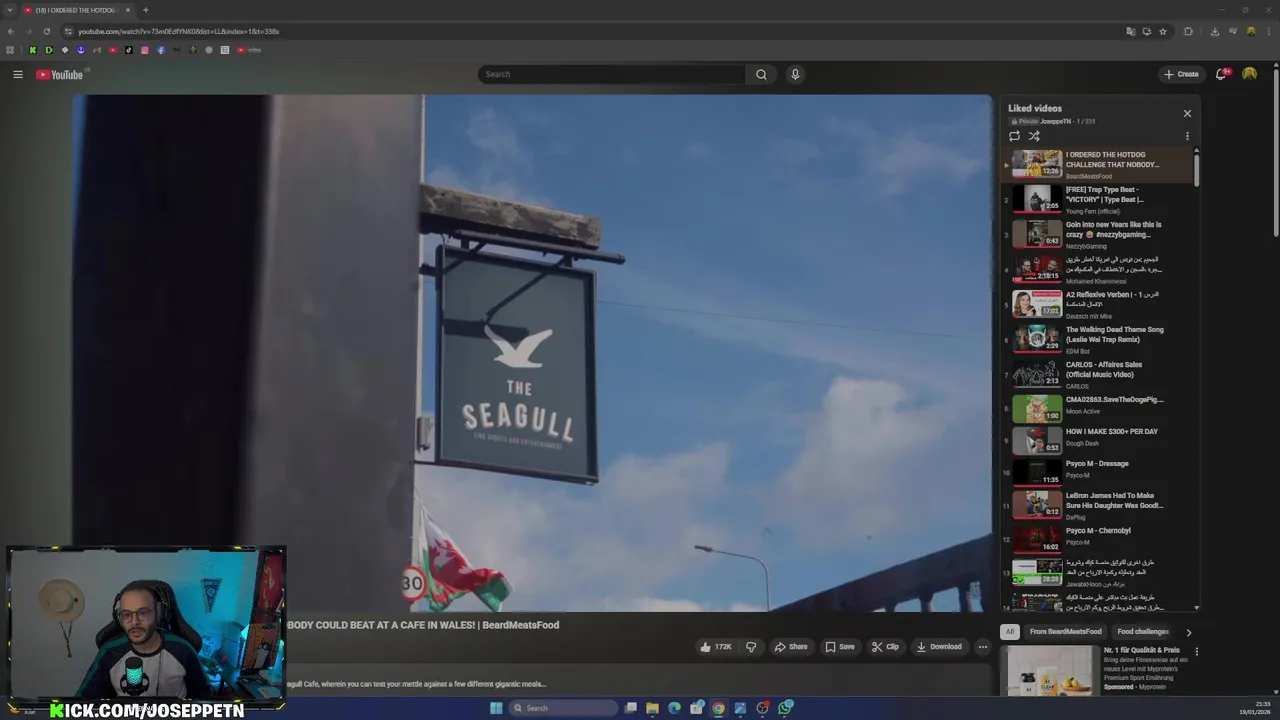The image size is (1280, 720).
Task: Open the BeardMeatsFood video title text
Action: (423, 625)
